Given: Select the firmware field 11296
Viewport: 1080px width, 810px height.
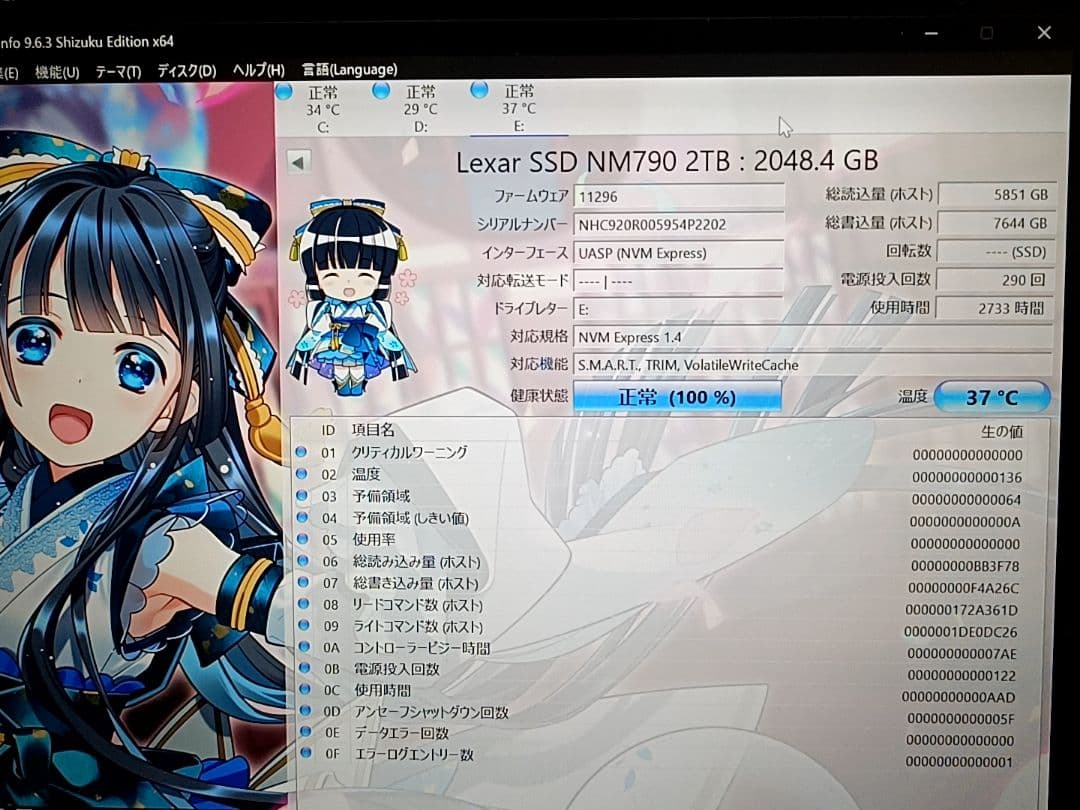Looking at the screenshot, I should click(678, 197).
